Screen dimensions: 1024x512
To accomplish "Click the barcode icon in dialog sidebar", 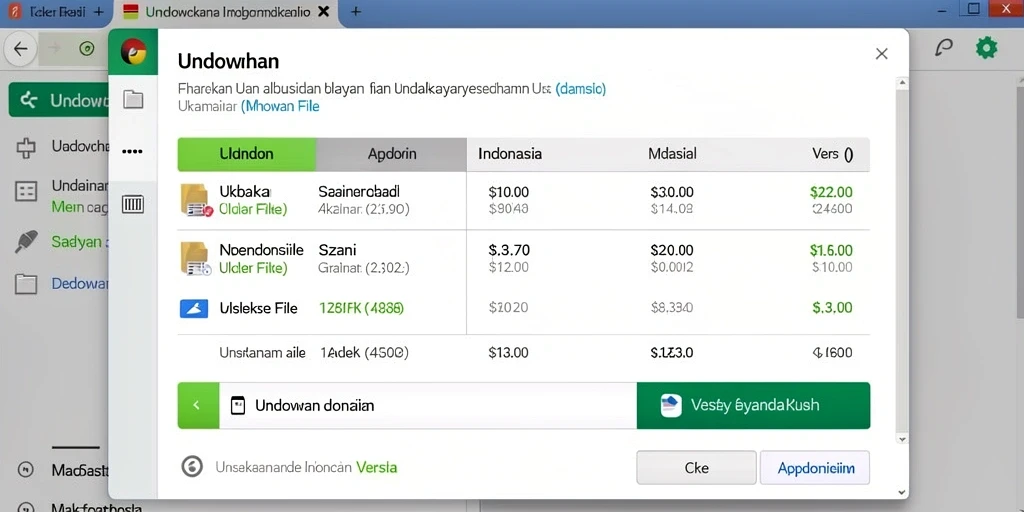I will tap(133, 205).
